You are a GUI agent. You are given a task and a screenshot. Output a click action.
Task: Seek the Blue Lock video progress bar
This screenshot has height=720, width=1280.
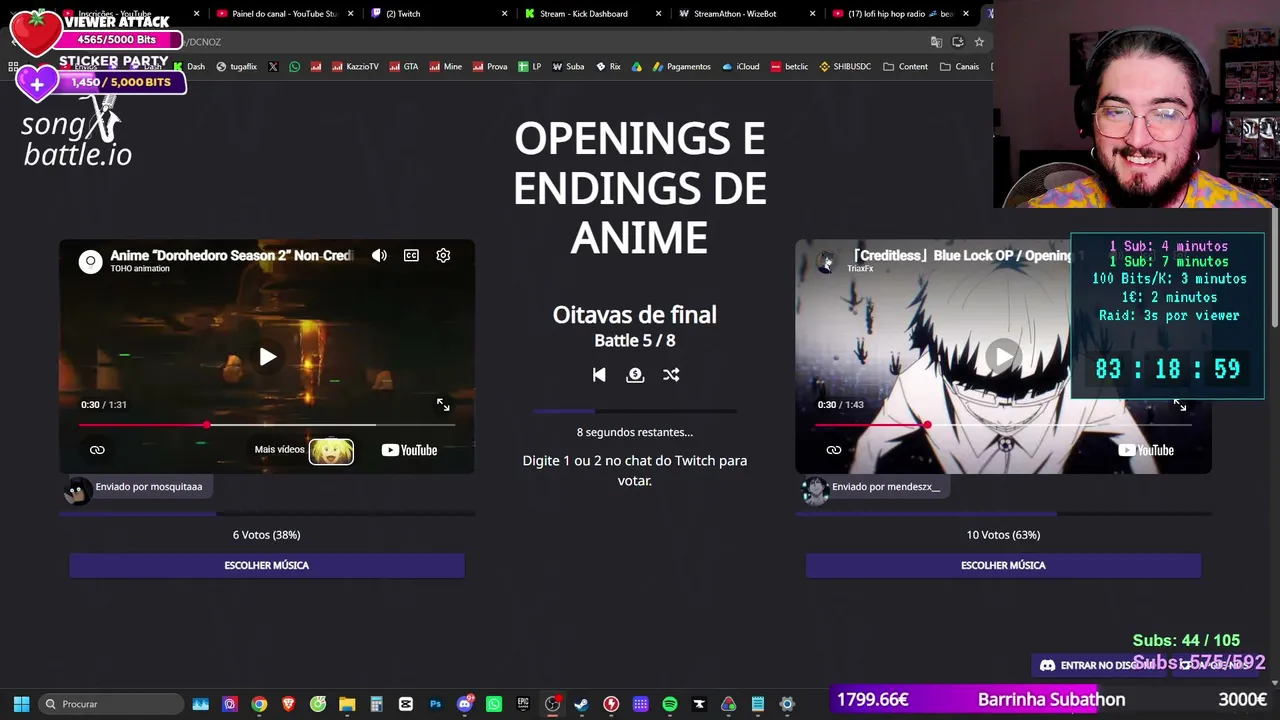pos(1003,425)
